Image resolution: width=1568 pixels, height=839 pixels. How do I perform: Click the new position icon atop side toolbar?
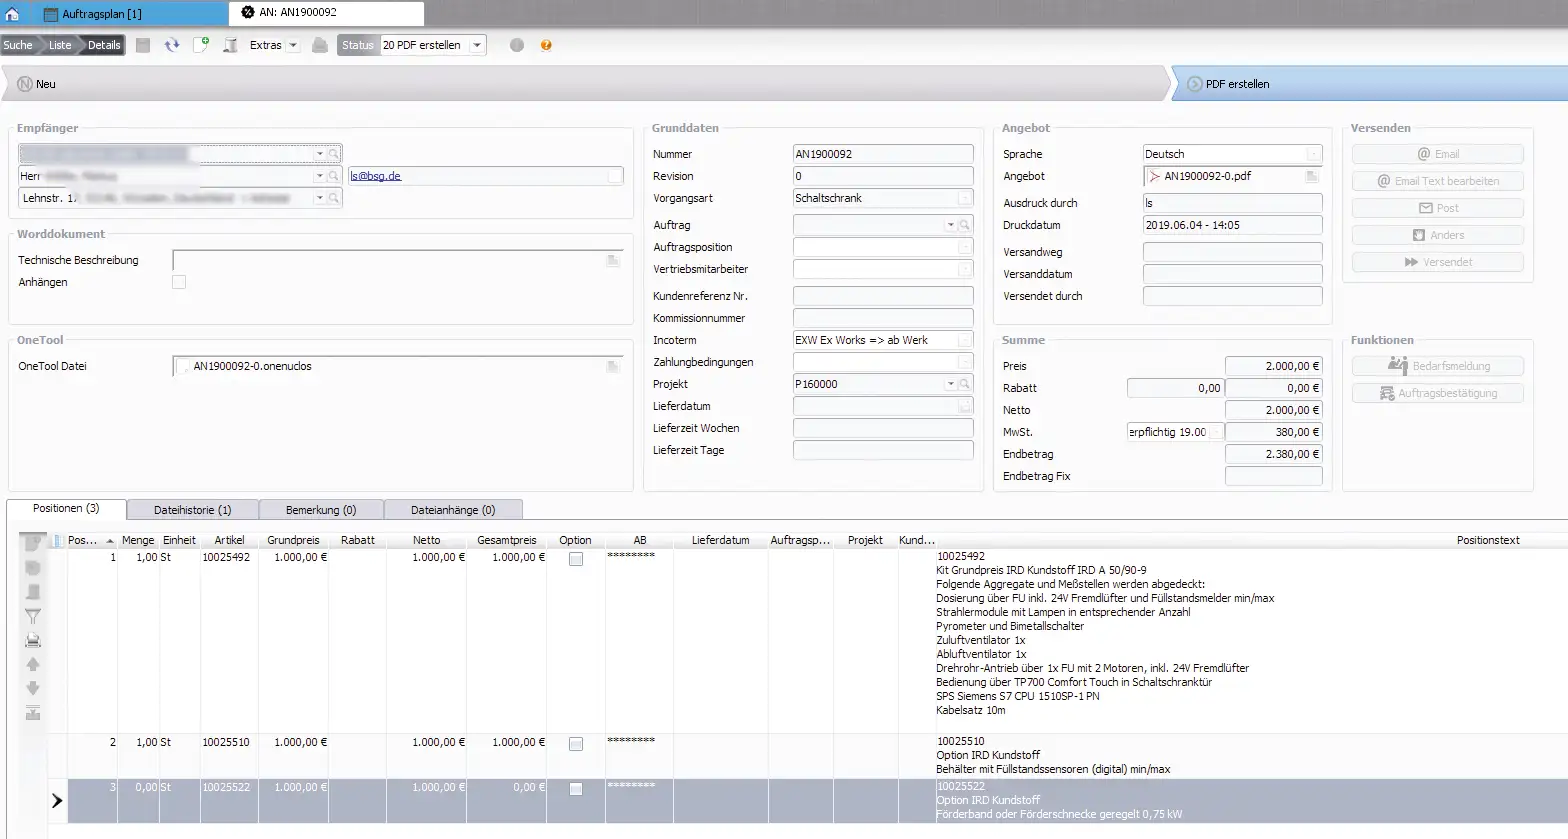click(x=33, y=542)
